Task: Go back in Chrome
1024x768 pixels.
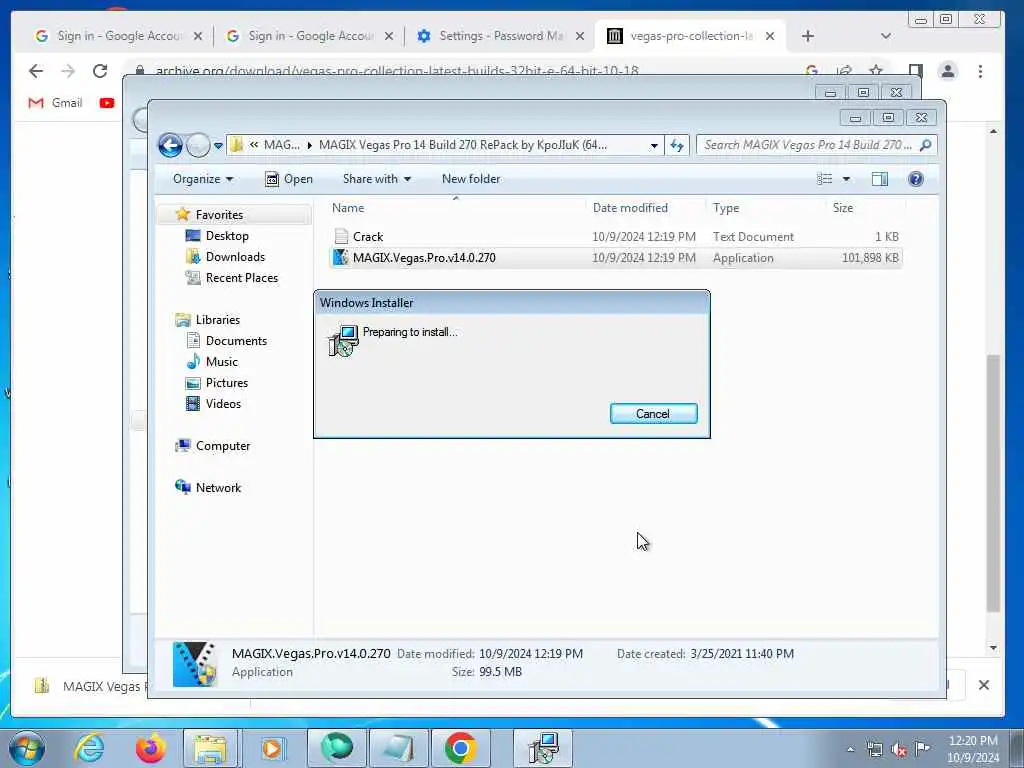Action: click(x=36, y=71)
